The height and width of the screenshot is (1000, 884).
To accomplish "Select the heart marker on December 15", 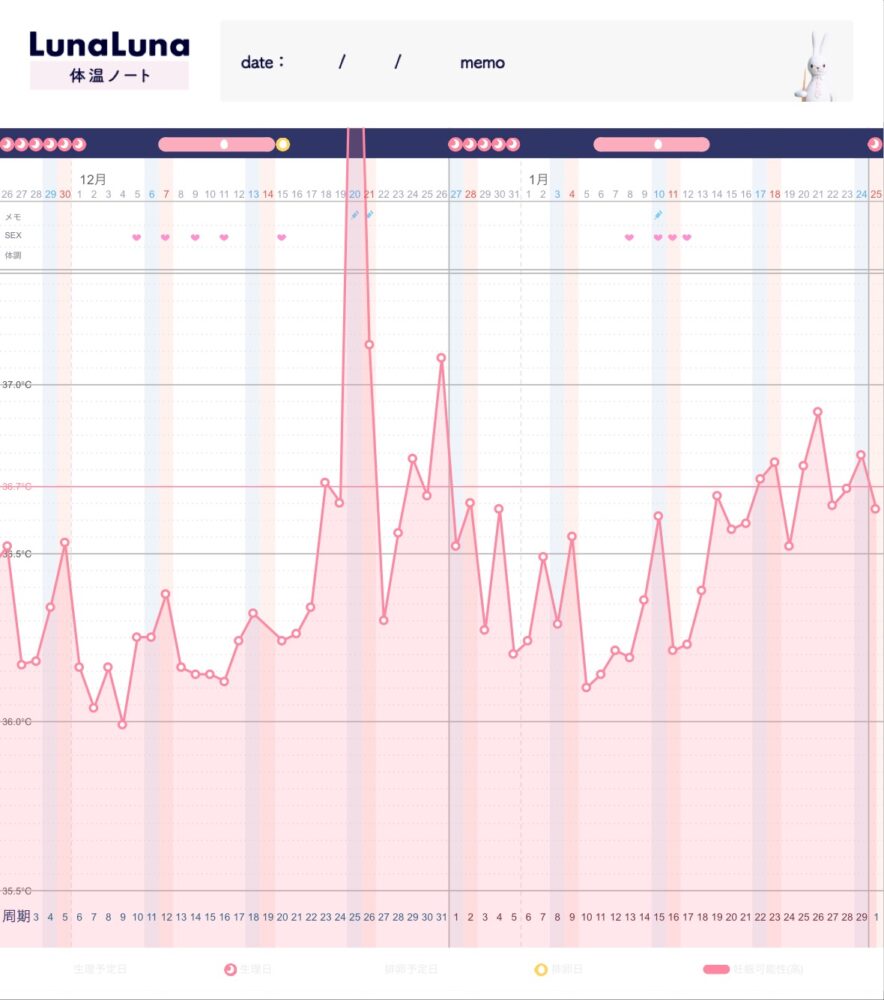I will (282, 237).
